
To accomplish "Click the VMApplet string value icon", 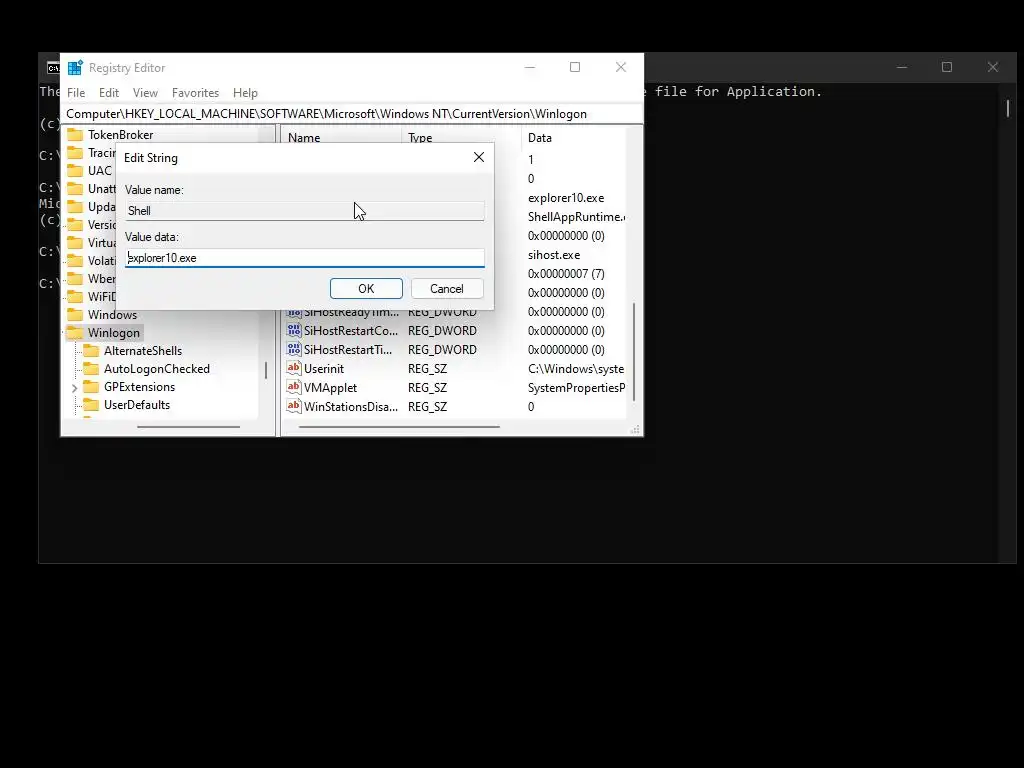I will click(294, 387).
